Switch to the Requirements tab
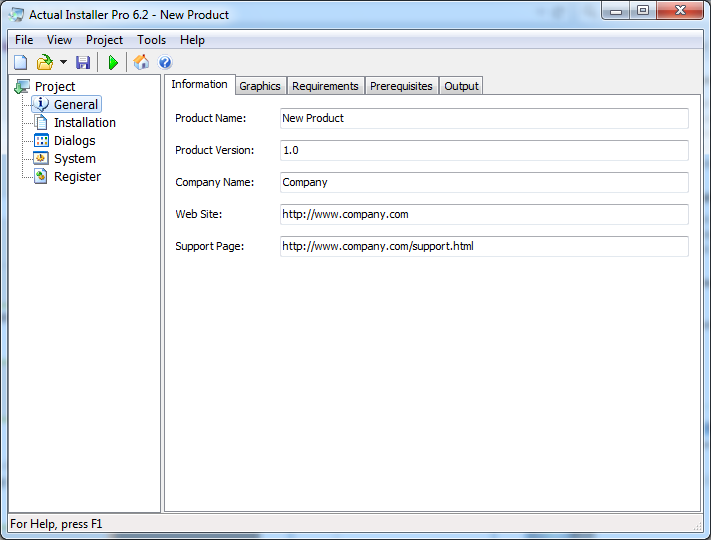The height and width of the screenshot is (540, 711). (325, 86)
